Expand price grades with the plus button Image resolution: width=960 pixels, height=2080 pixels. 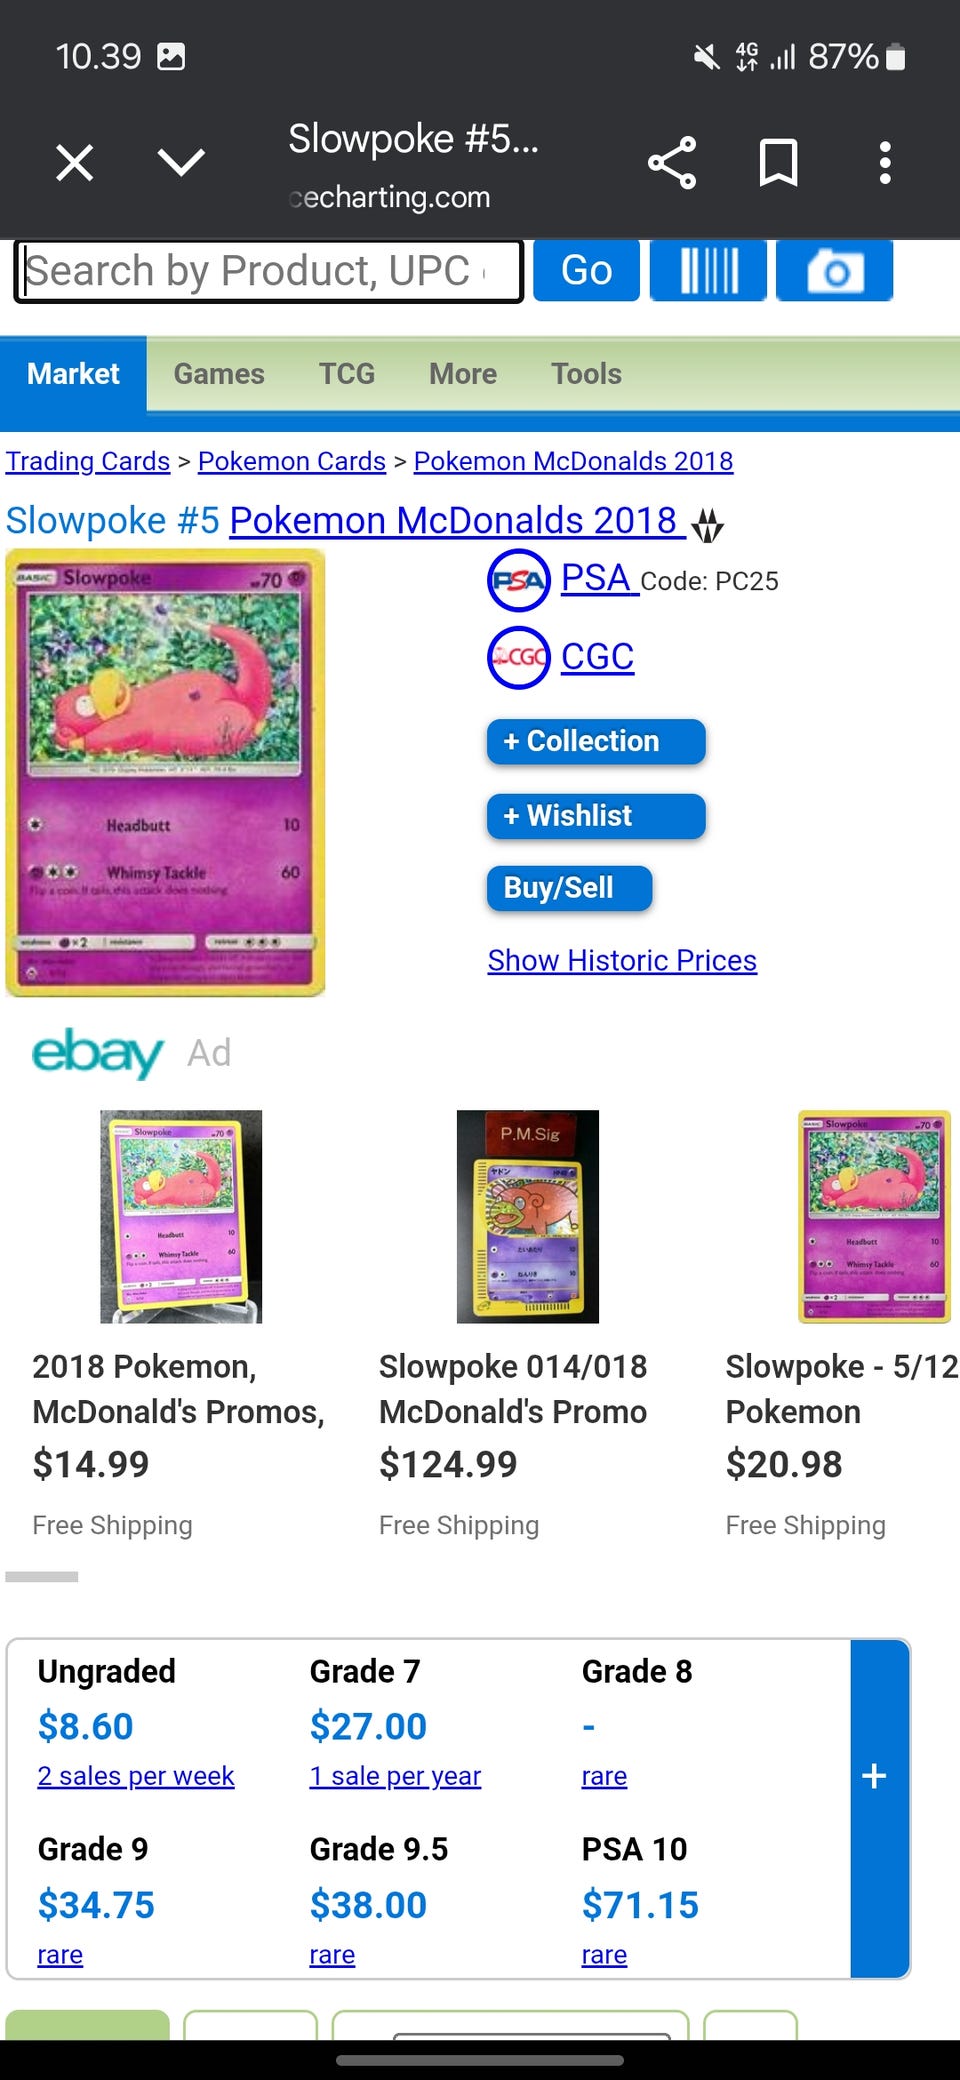click(875, 1777)
